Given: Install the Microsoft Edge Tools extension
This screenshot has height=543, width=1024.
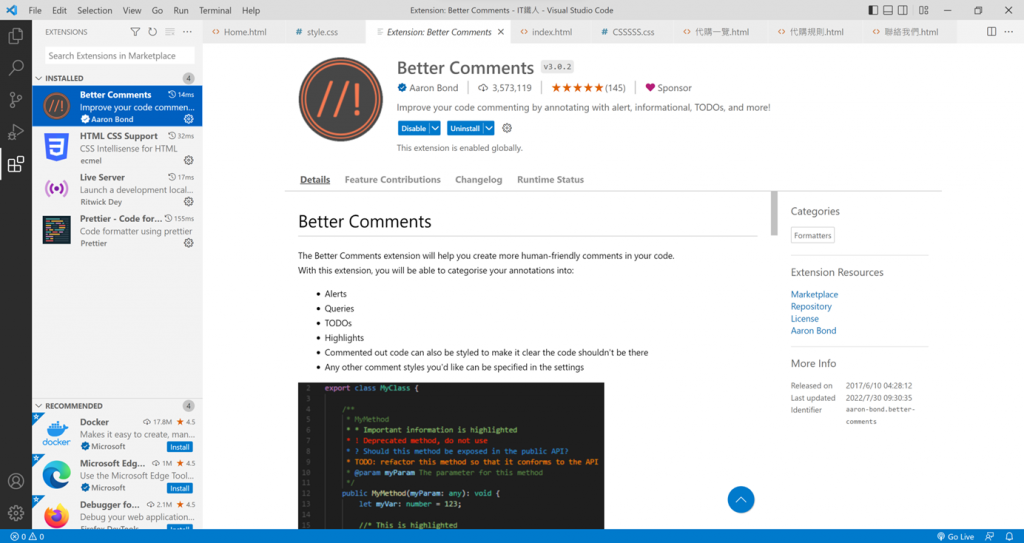Looking at the screenshot, I should point(180,488).
